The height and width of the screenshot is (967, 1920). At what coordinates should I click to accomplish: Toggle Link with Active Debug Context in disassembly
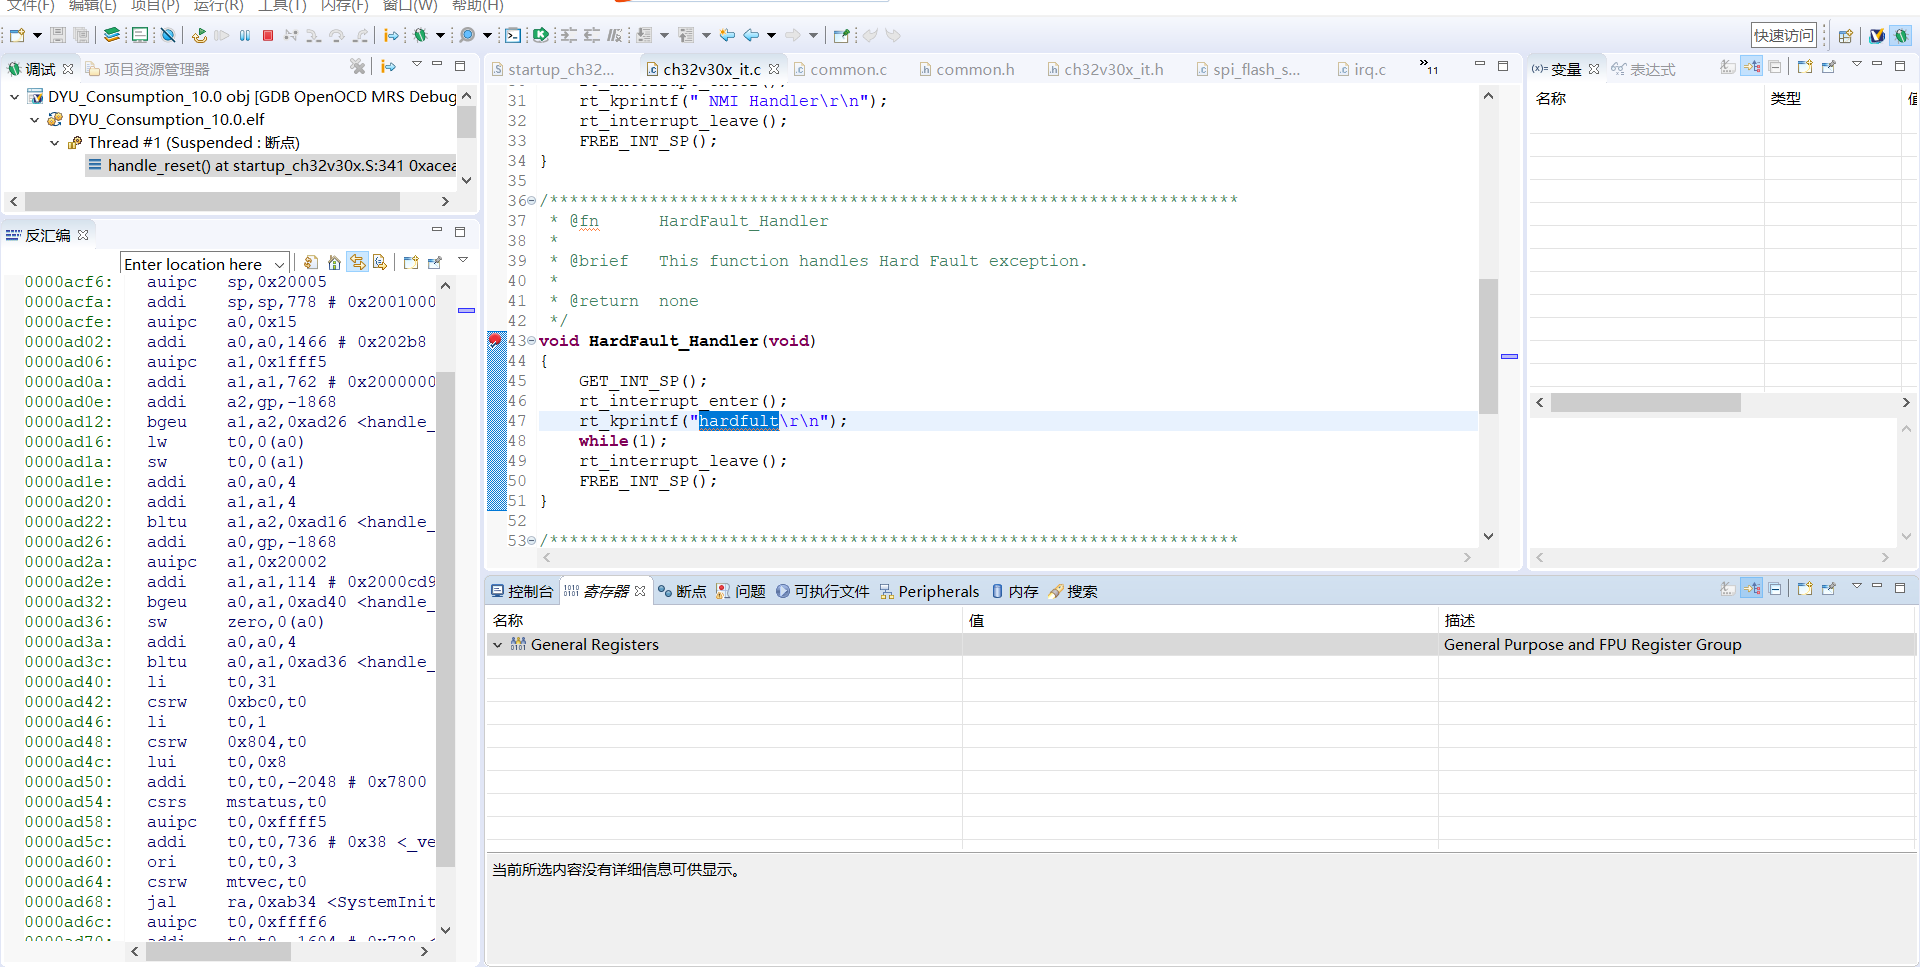pos(357,263)
